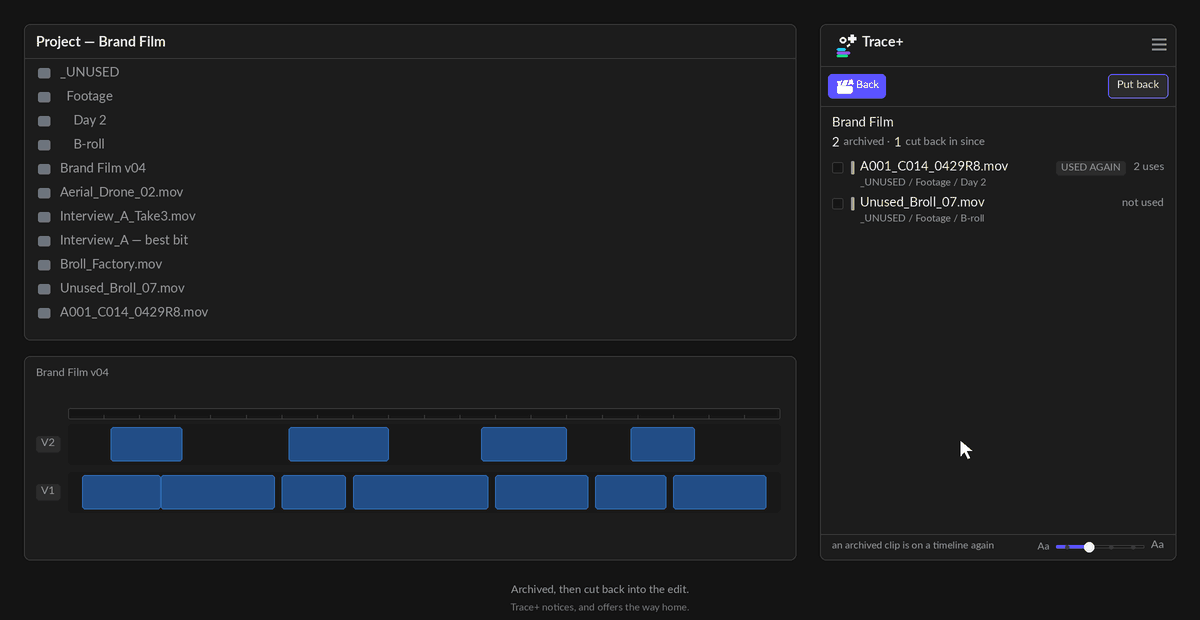The width and height of the screenshot is (1200, 620).
Task: Click the Put back button
Action: [1138, 86]
